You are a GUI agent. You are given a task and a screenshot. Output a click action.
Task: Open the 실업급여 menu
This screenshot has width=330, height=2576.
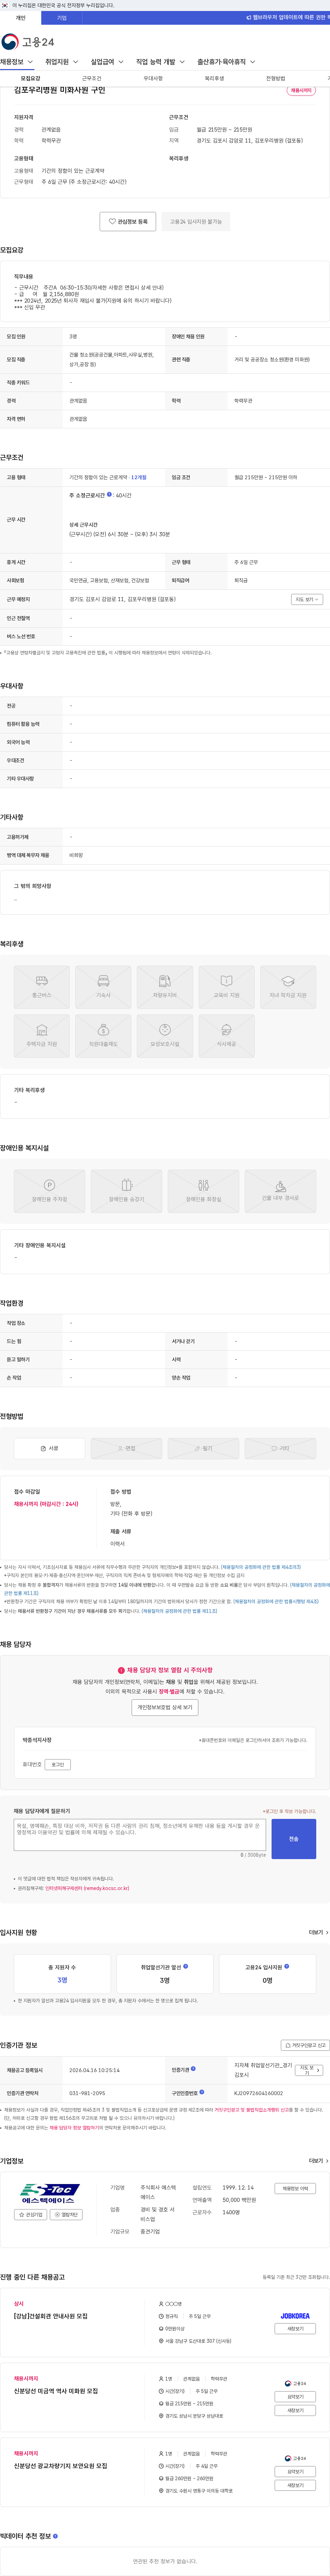(107, 62)
